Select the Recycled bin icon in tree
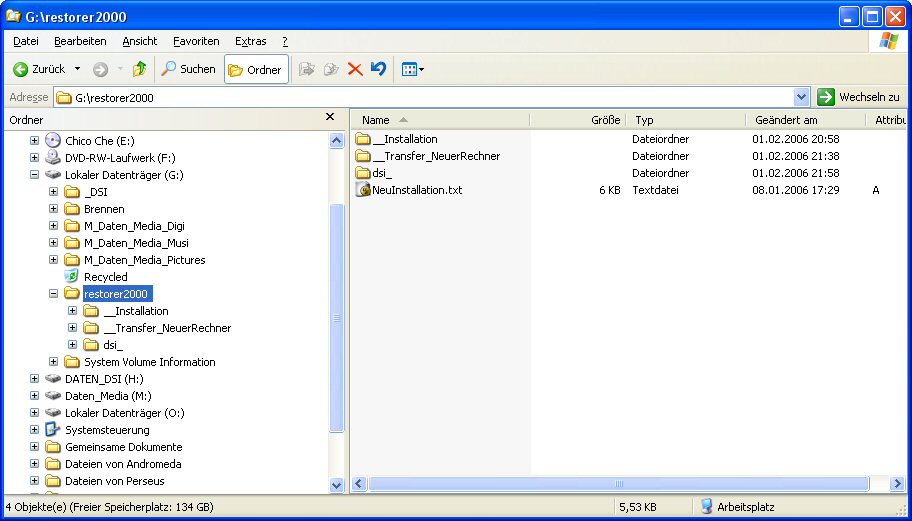 72,276
